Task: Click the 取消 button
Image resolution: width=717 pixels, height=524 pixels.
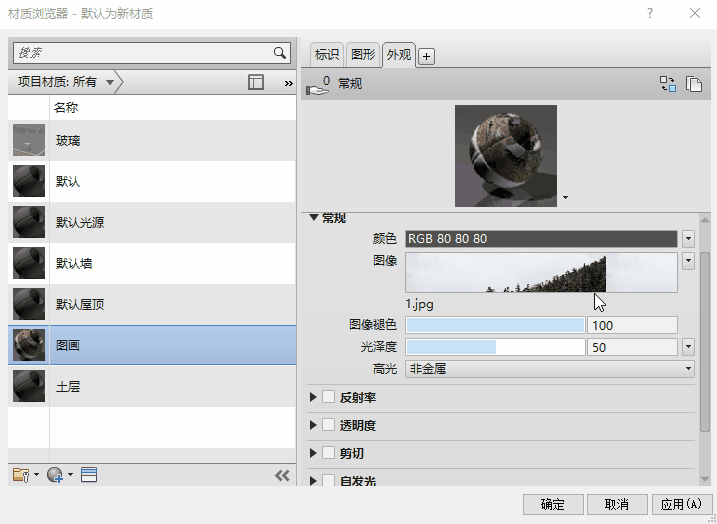Action: click(x=617, y=504)
